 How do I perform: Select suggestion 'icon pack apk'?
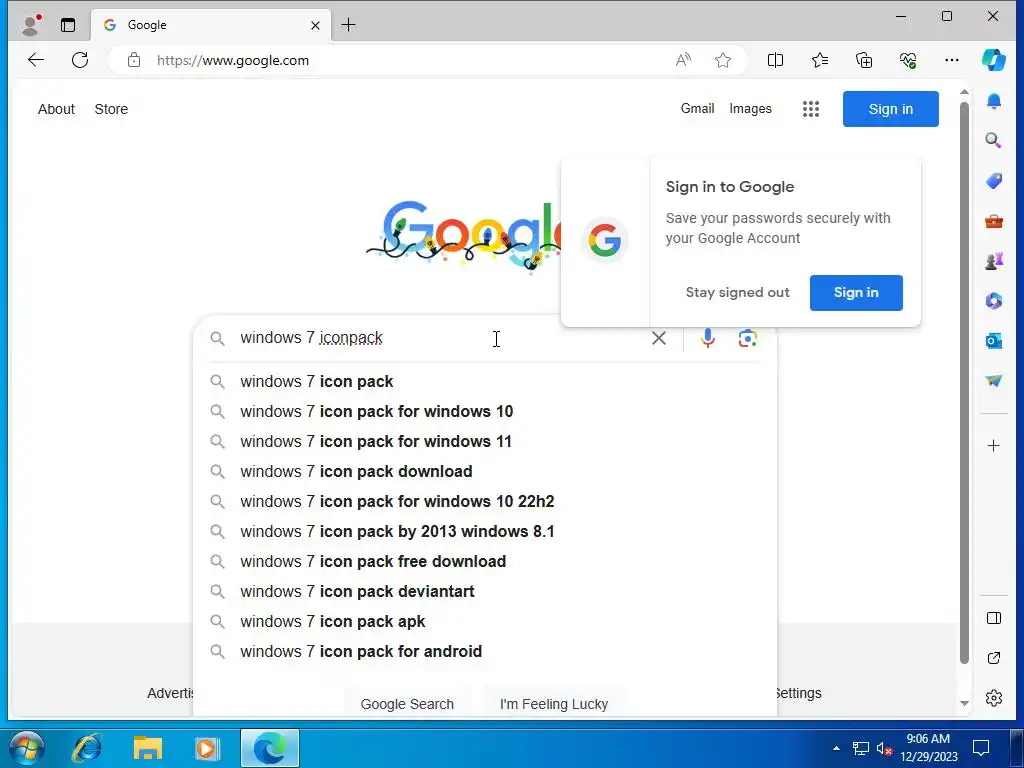pyautogui.click(x=485, y=622)
